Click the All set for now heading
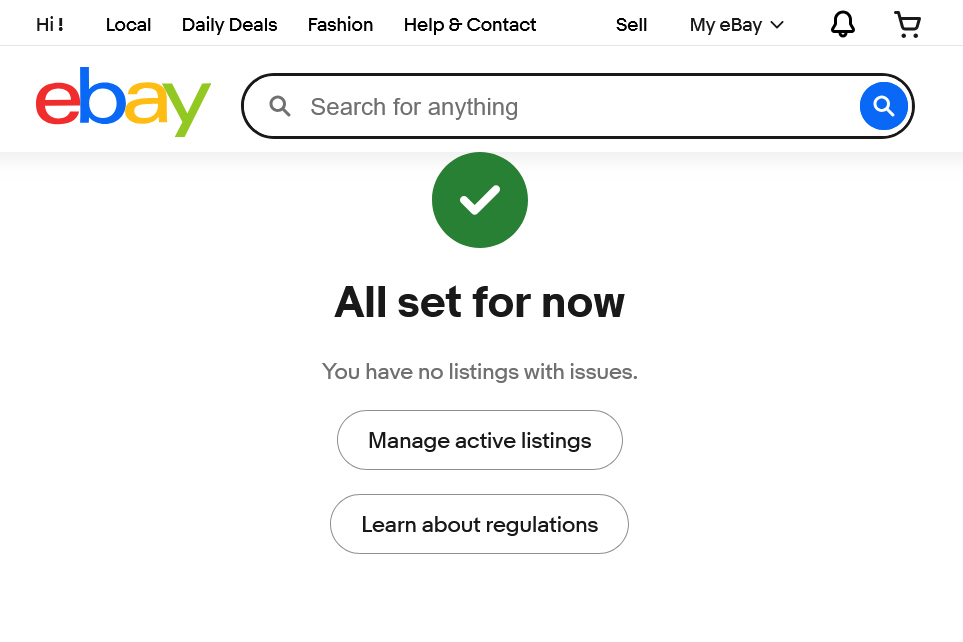This screenshot has width=963, height=642. tap(479, 302)
